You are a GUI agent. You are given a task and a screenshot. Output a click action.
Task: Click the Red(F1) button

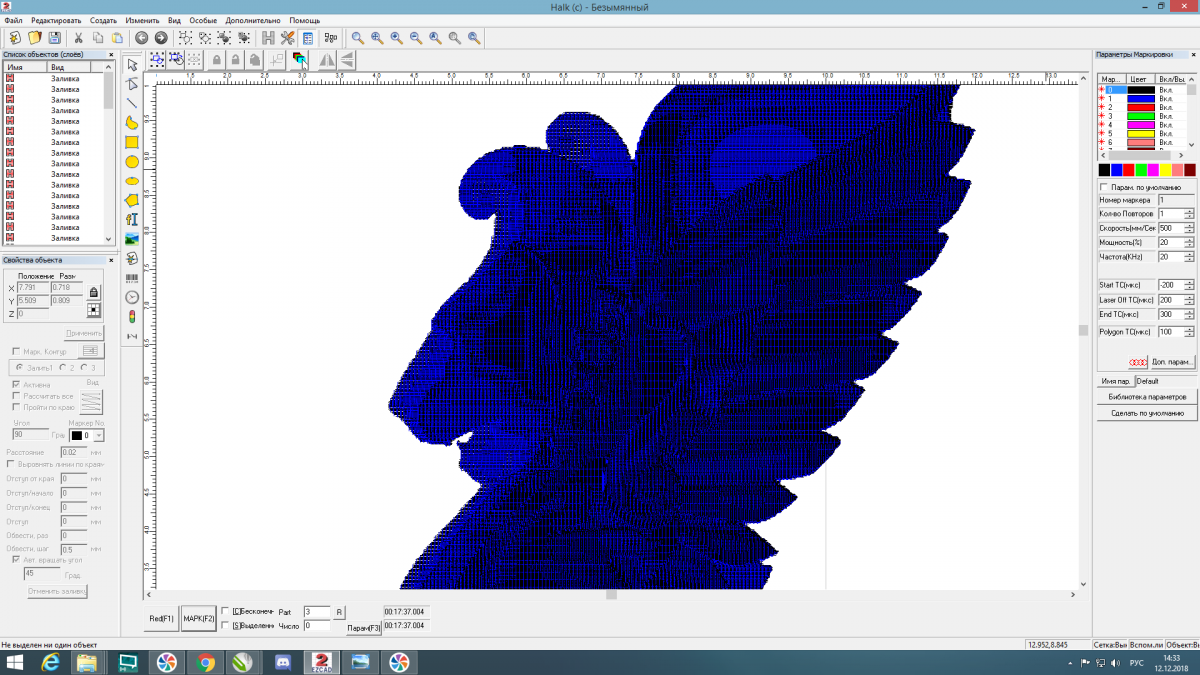tap(163, 619)
